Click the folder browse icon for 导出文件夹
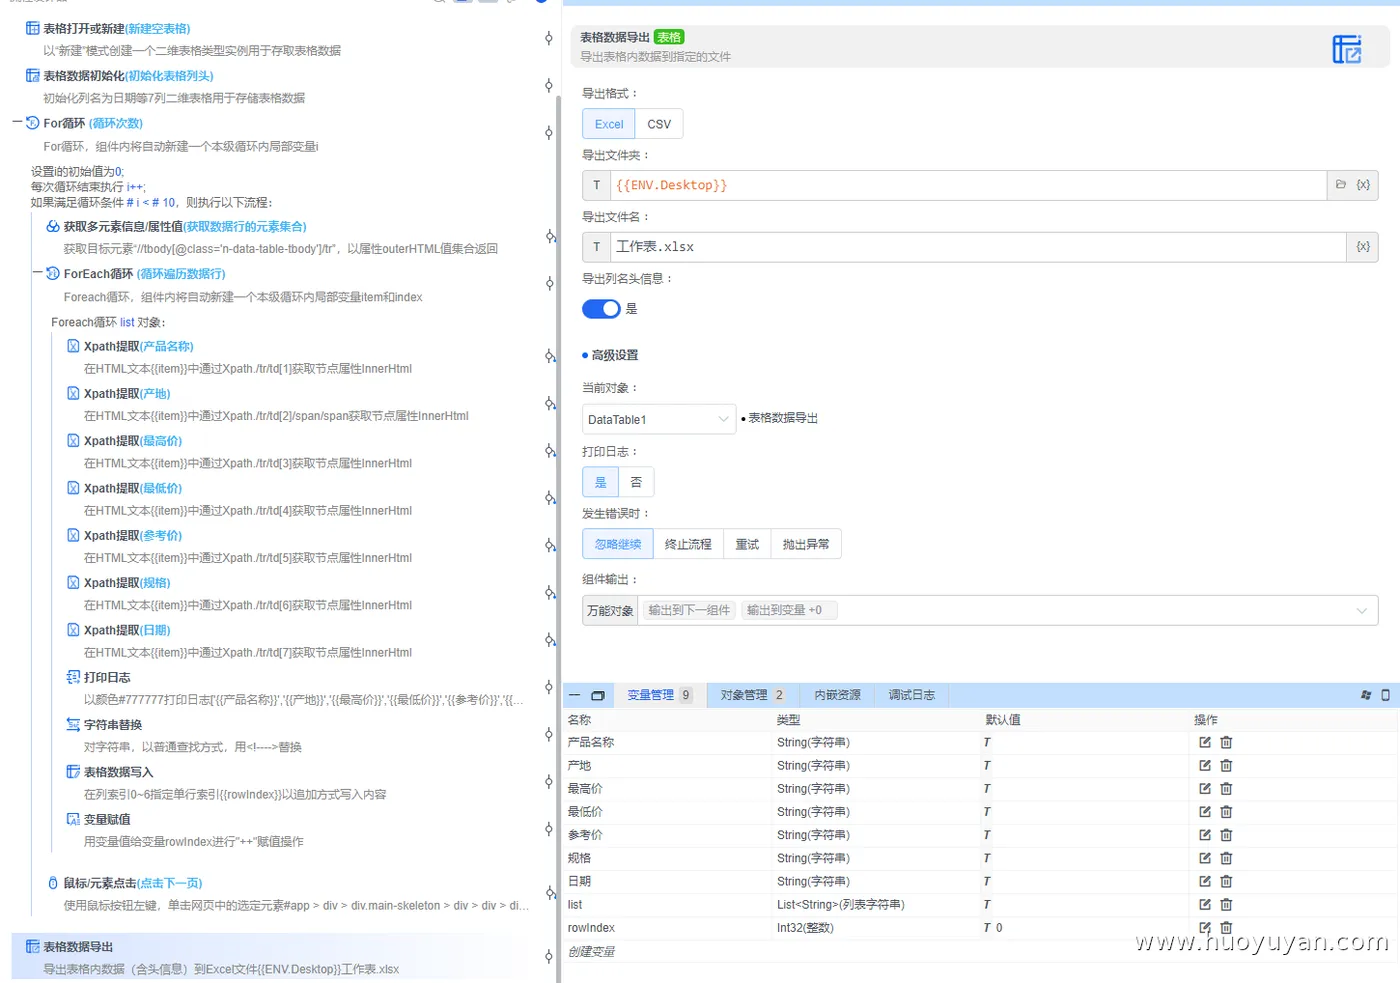This screenshot has width=1400, height=983. [1341, 185]
